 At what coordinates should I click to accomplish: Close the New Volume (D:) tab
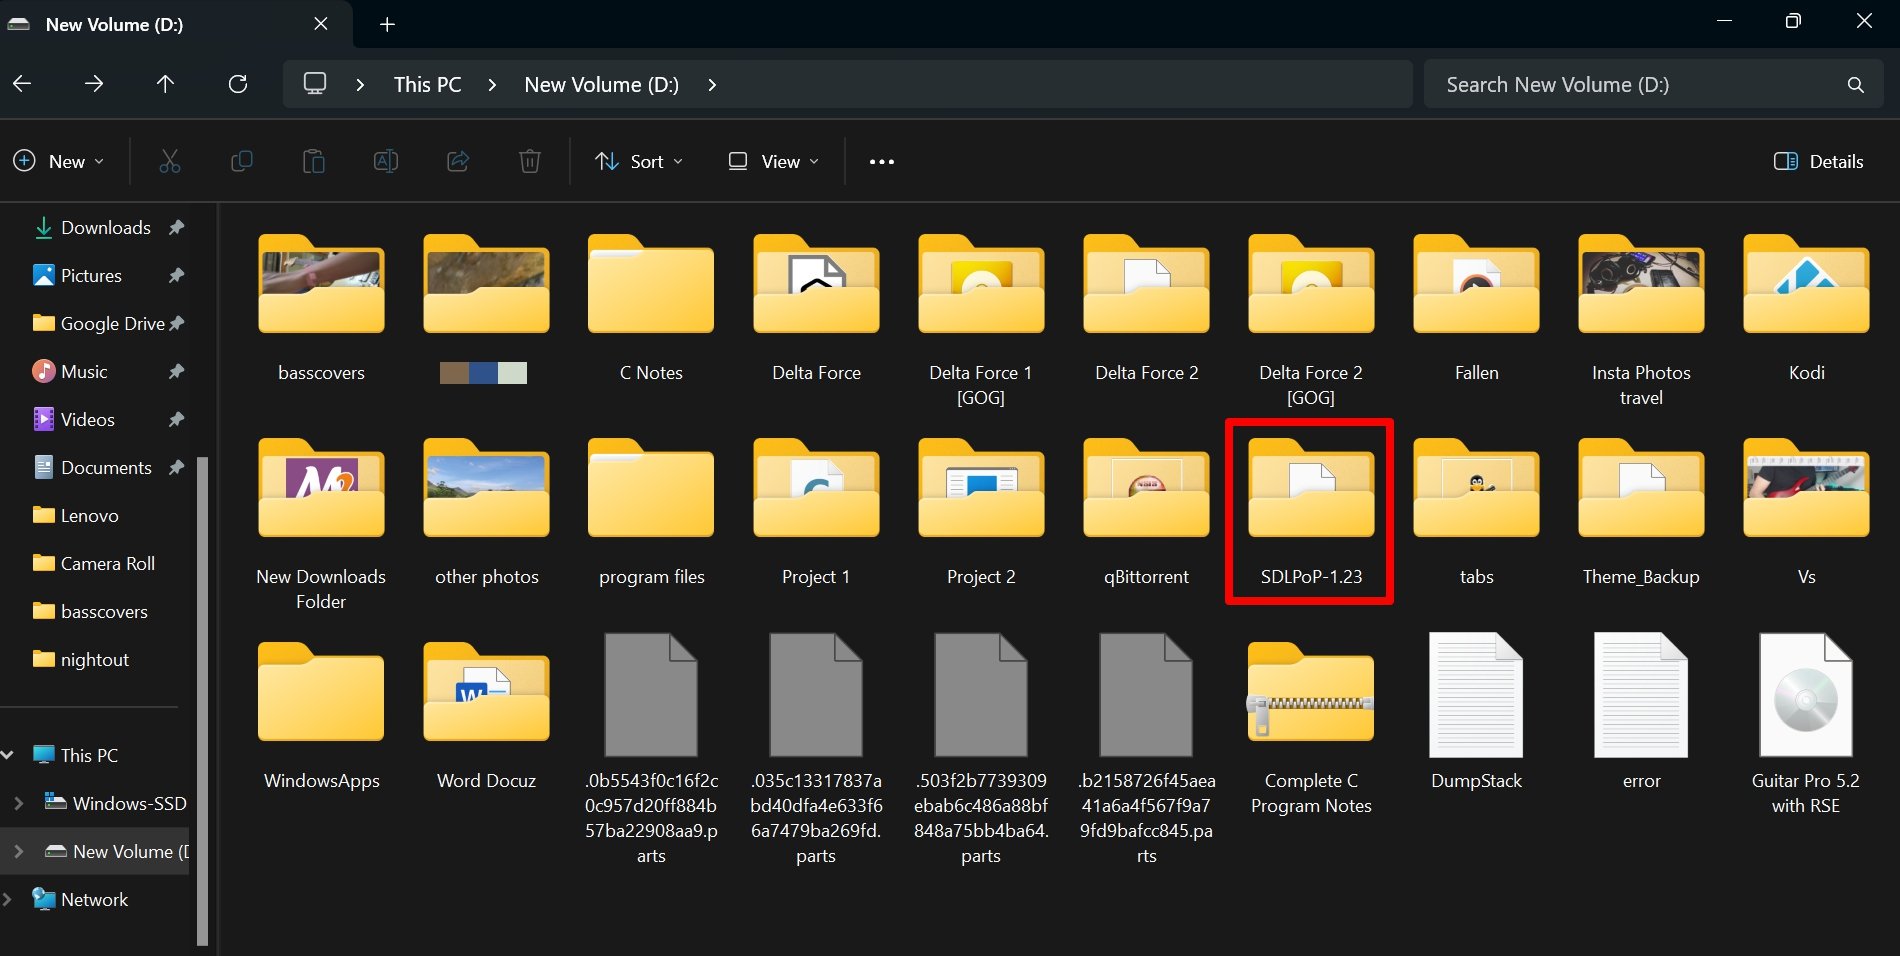coord(321,24)
